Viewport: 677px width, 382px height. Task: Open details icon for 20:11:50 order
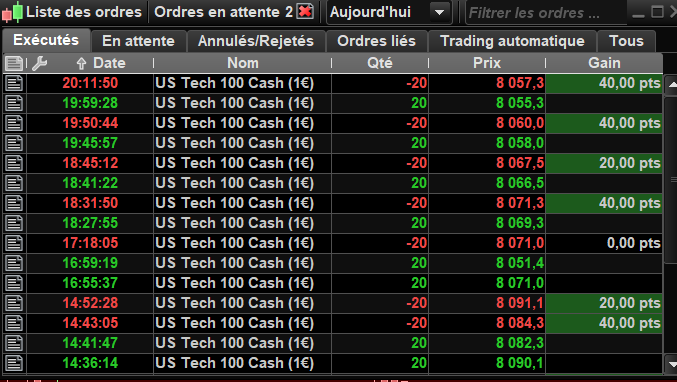pos(14,83)
